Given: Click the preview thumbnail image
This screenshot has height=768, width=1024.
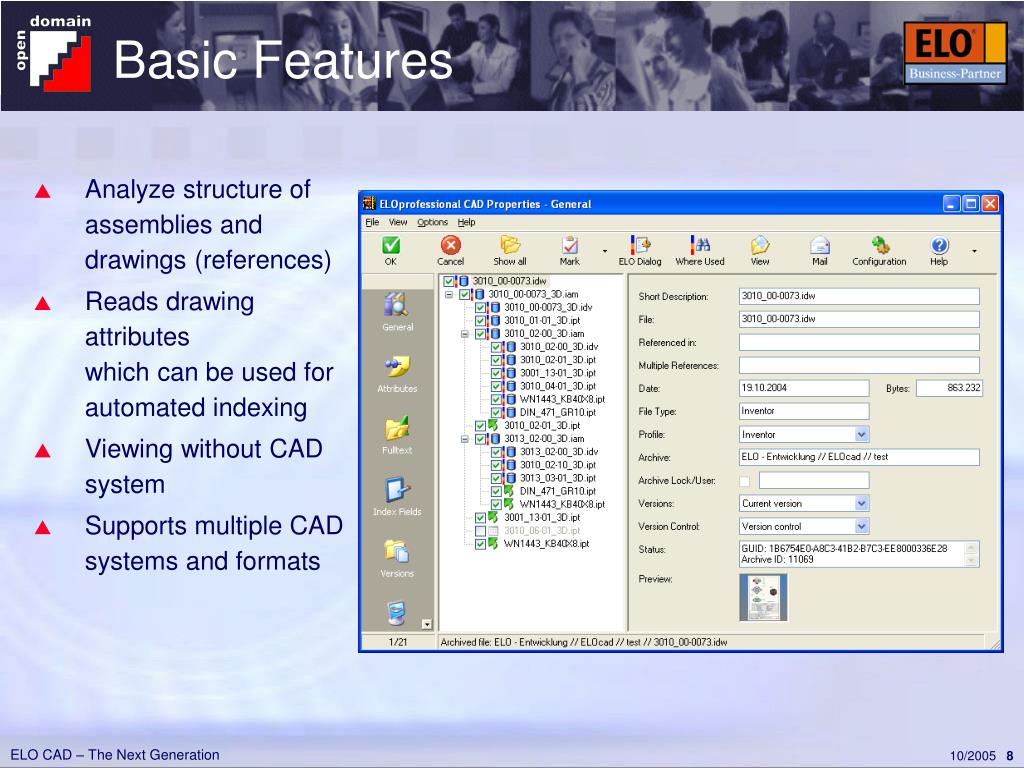Looking at the screenshot, I should [763, 598].
